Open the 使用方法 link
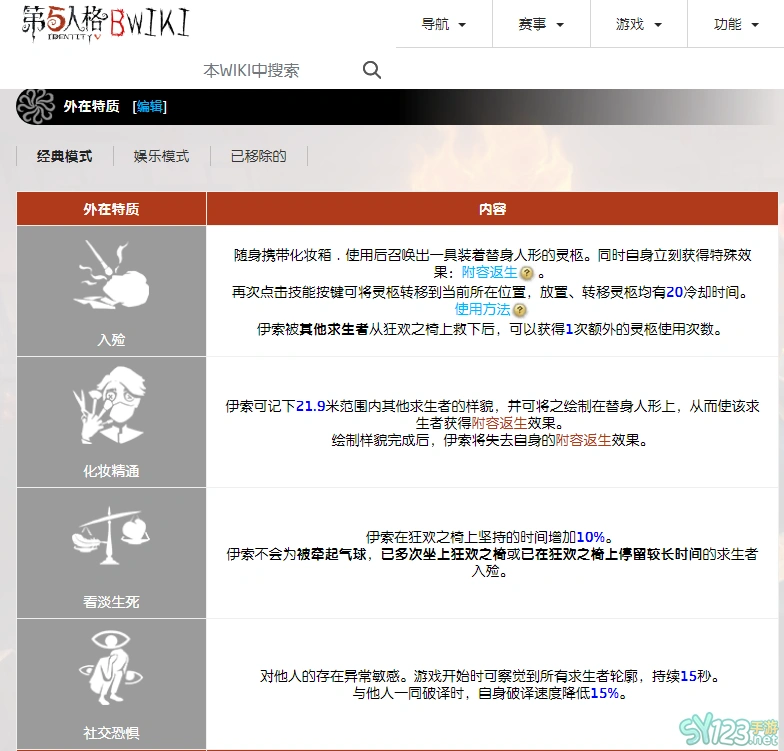The width and height of the screenshot is (784, 751). [x=482, y=310]
